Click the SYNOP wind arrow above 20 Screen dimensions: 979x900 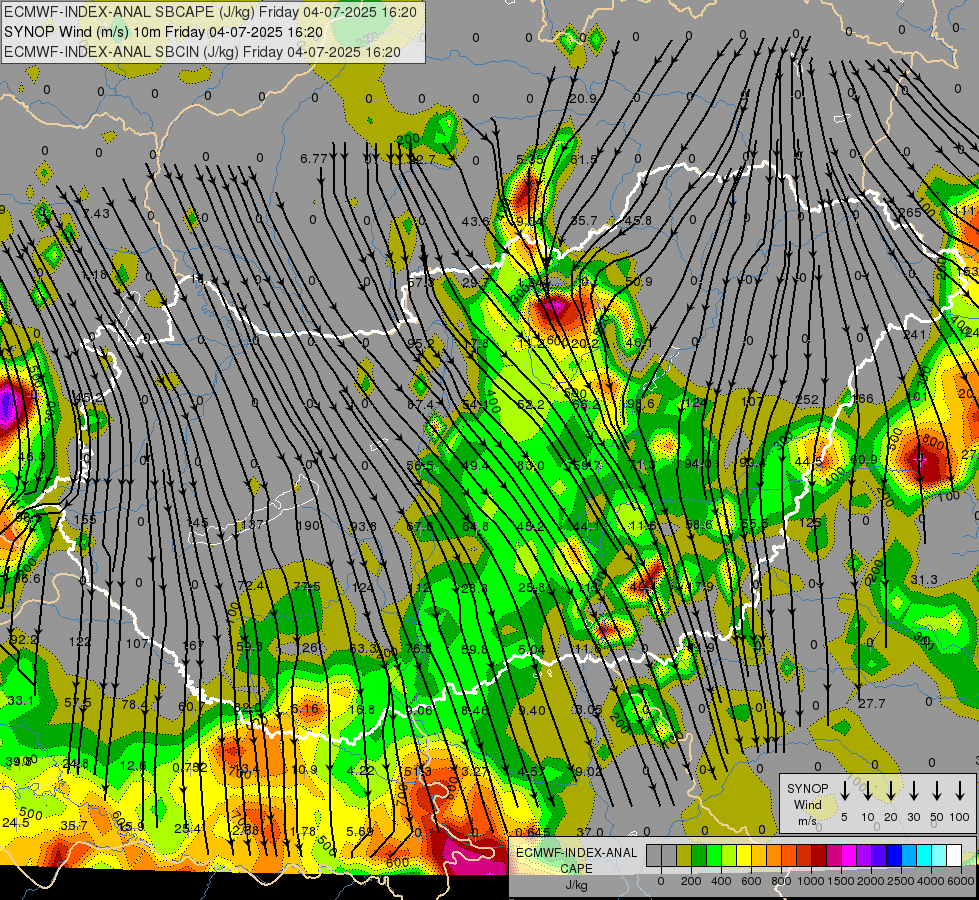(x=890, y=790)
